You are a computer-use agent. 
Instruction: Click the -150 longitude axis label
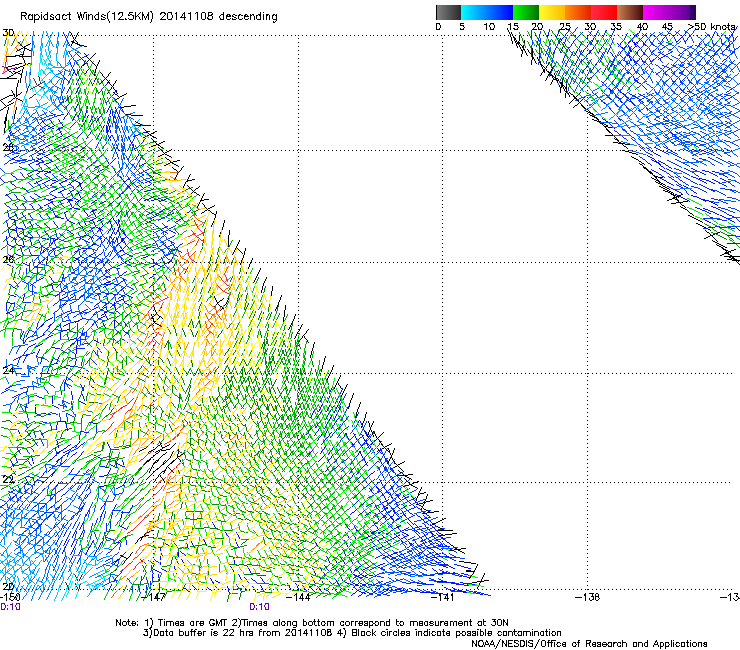tap(9, 597)
